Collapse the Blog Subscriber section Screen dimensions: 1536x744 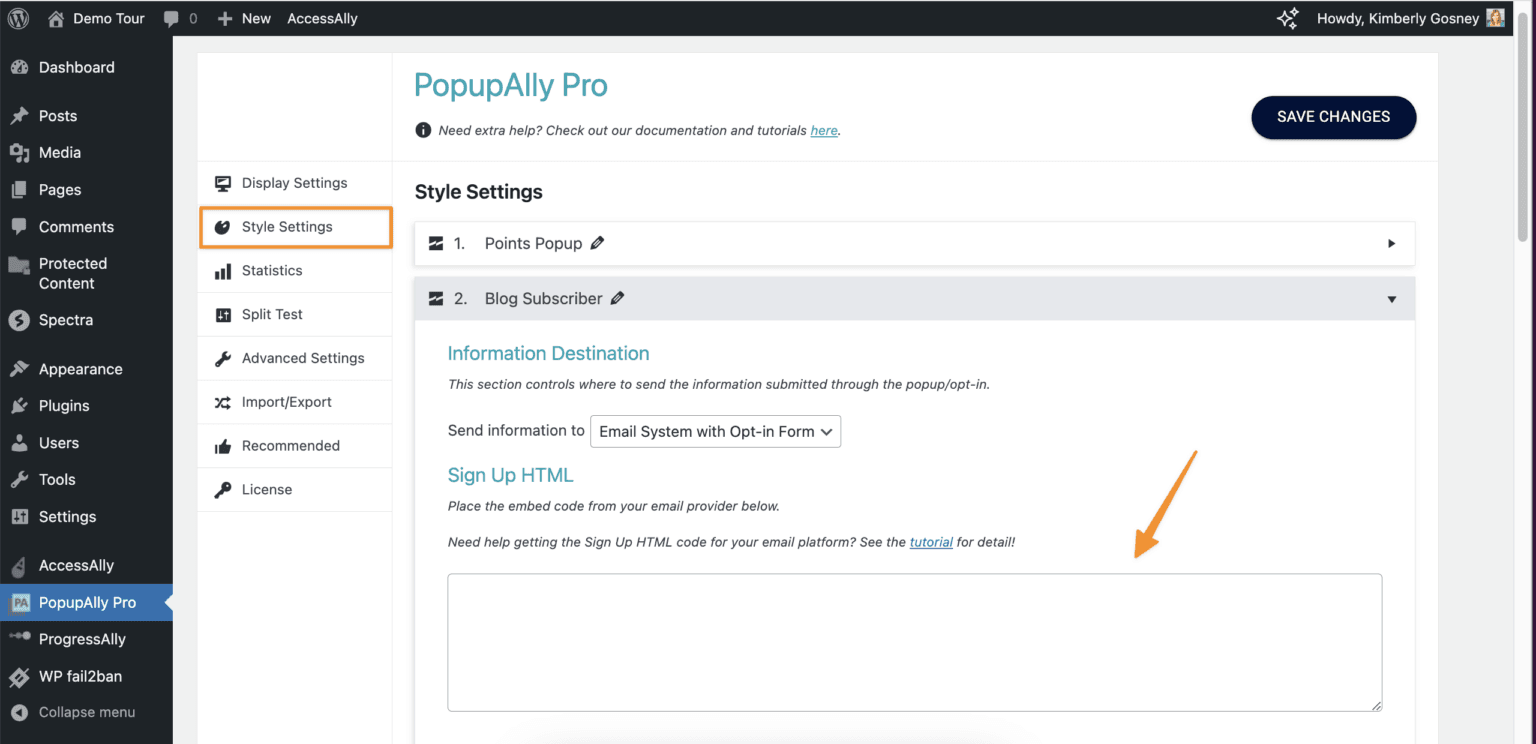point(1391,298)
